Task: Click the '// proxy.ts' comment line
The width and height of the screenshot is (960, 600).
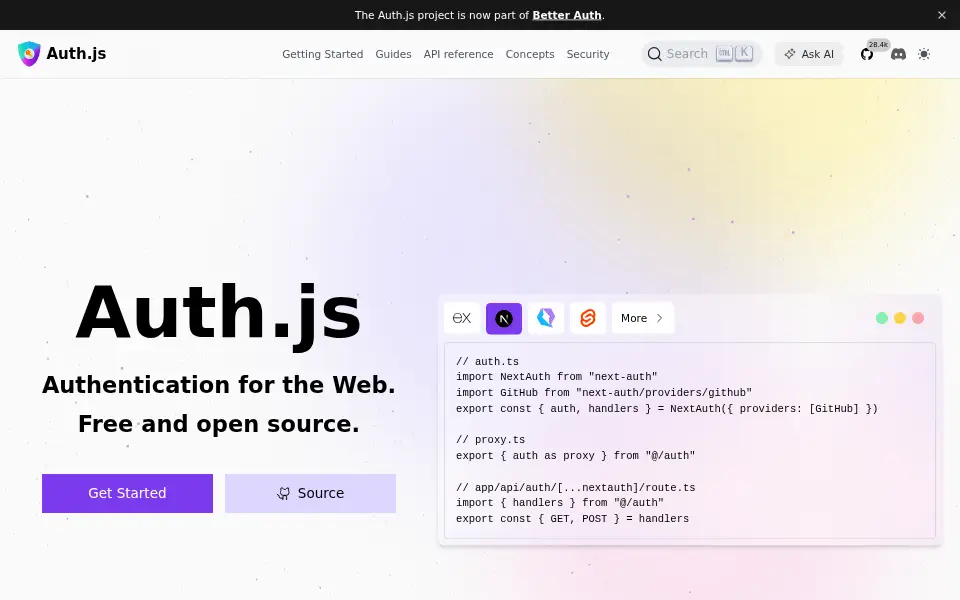Action: click(490, 440)
